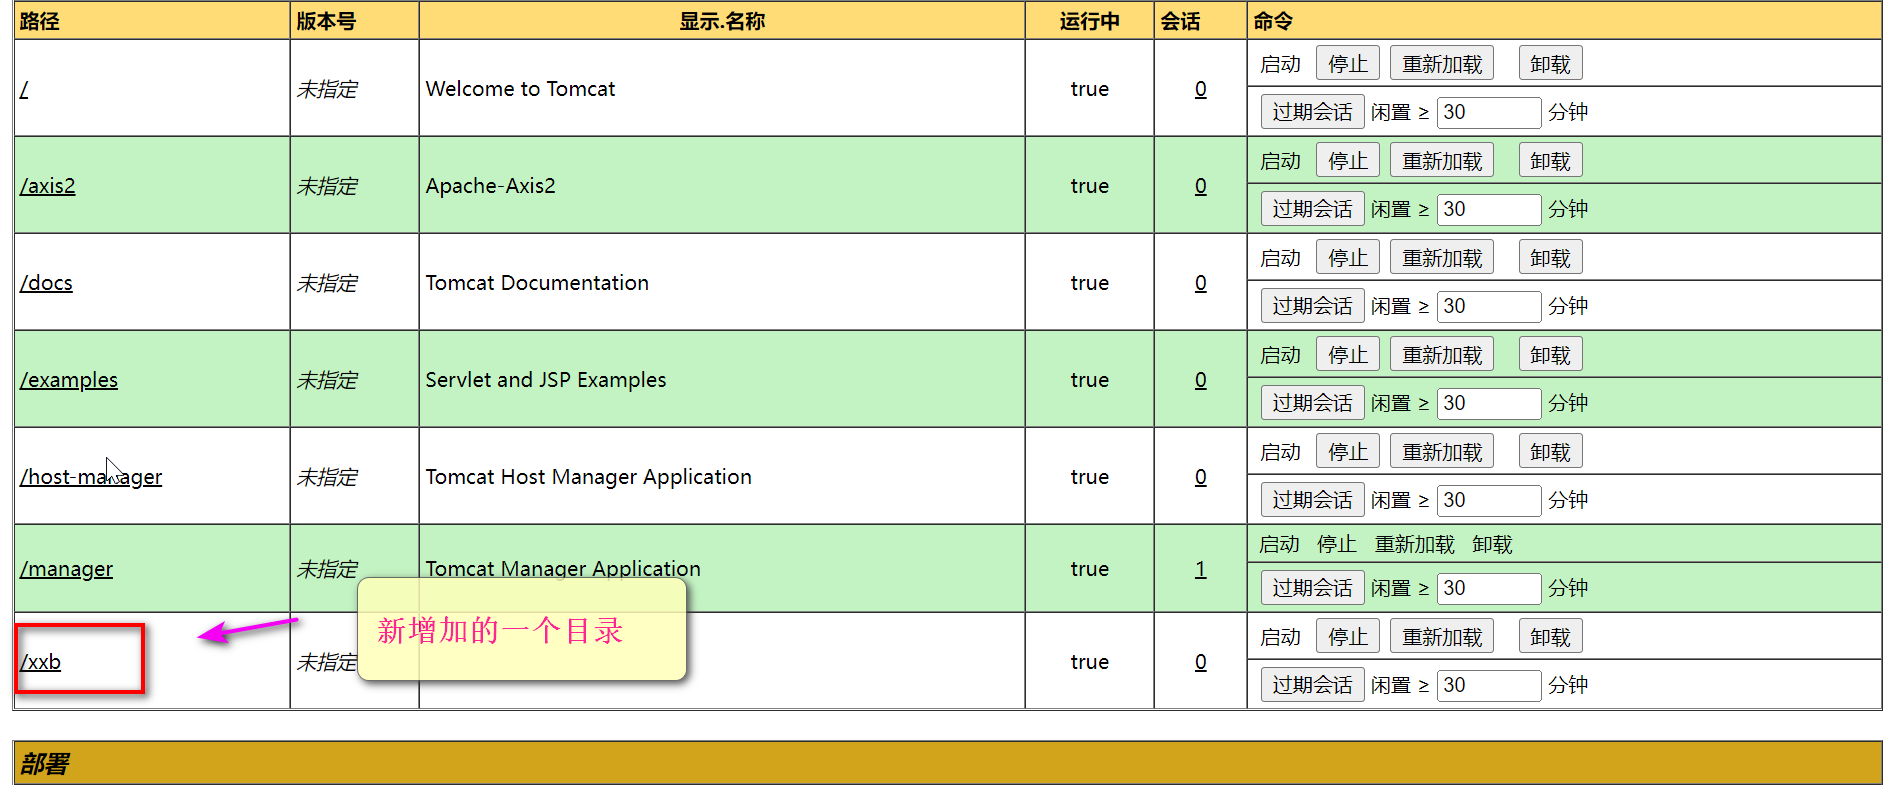Open the /examples application link

[69, 380]
